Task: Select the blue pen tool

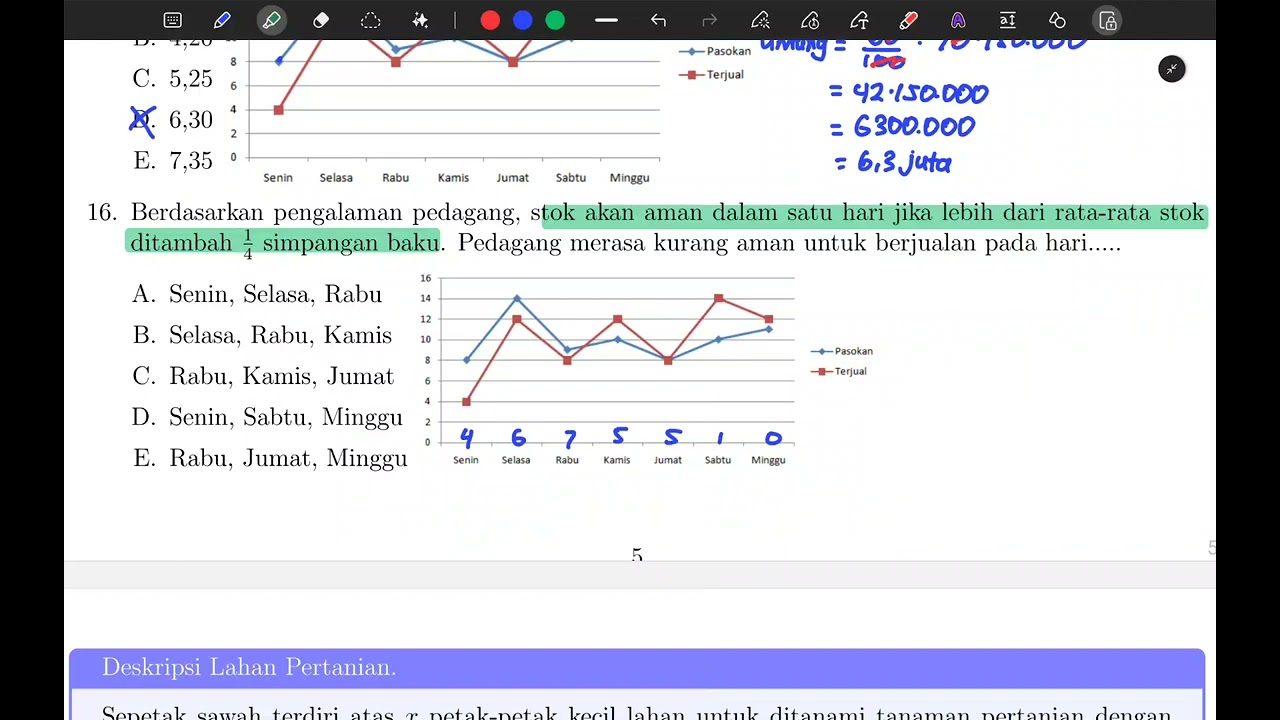Action: coord(222,20)
